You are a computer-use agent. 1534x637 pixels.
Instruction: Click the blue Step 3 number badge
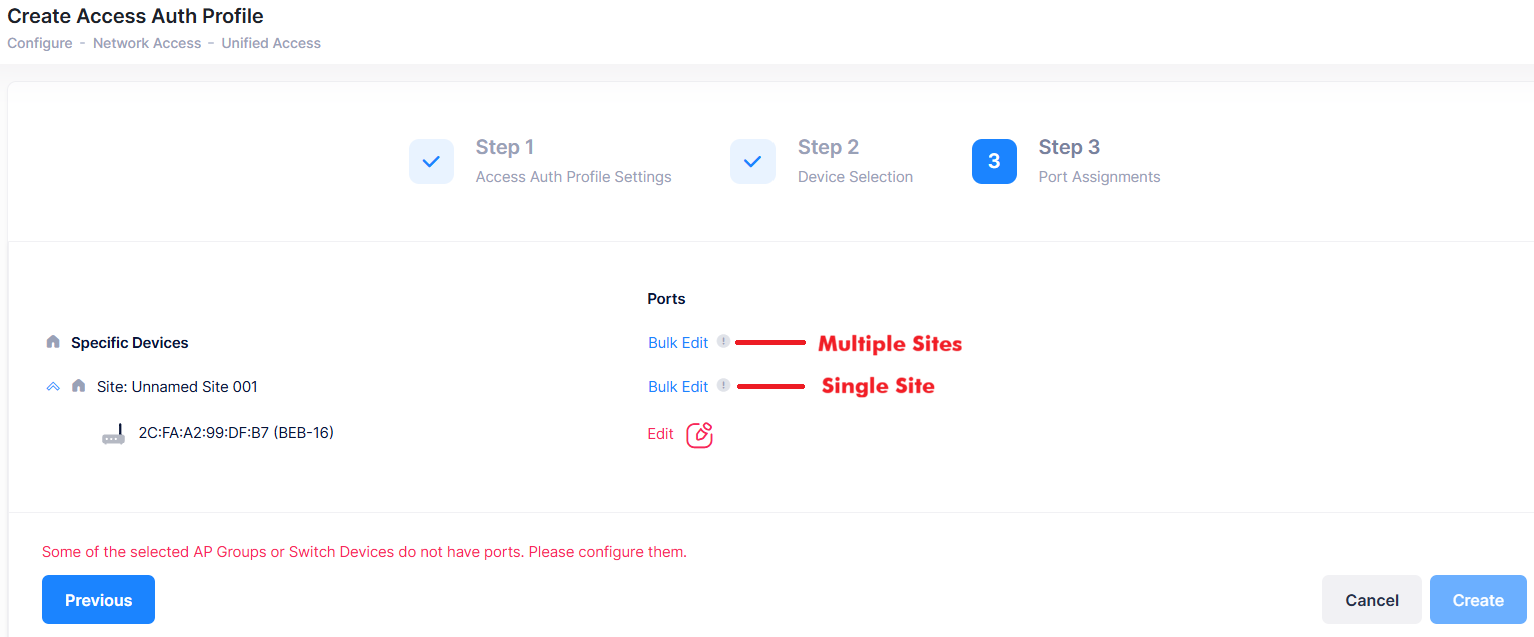pos(994,161)
